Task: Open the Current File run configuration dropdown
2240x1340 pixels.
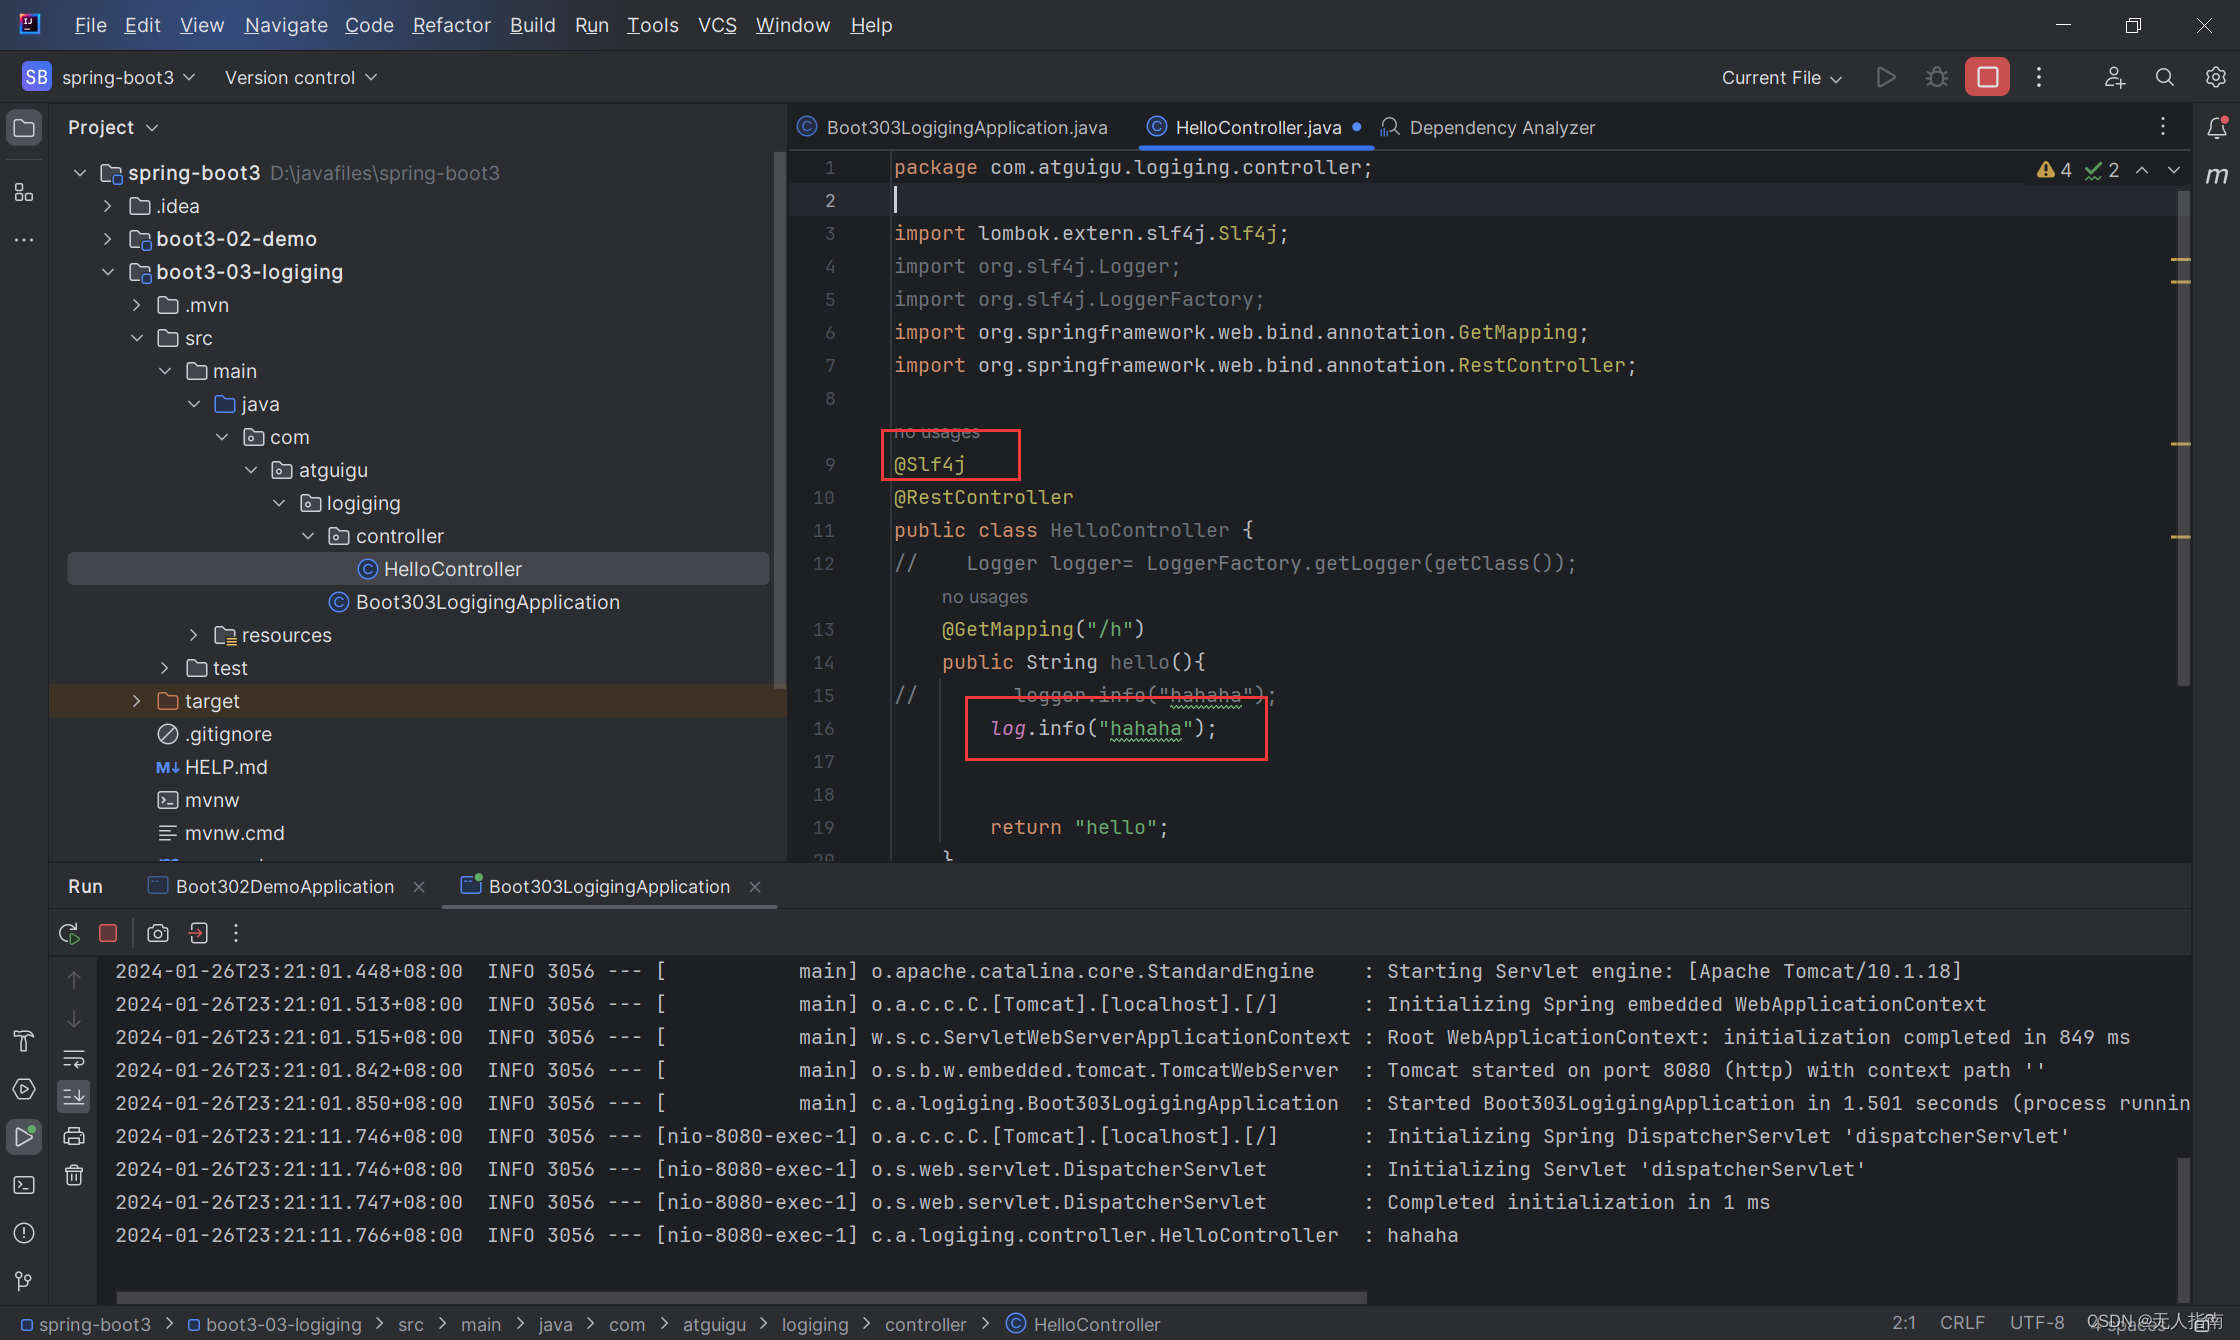Action: pyautogui.click(x=1780, y=77)
